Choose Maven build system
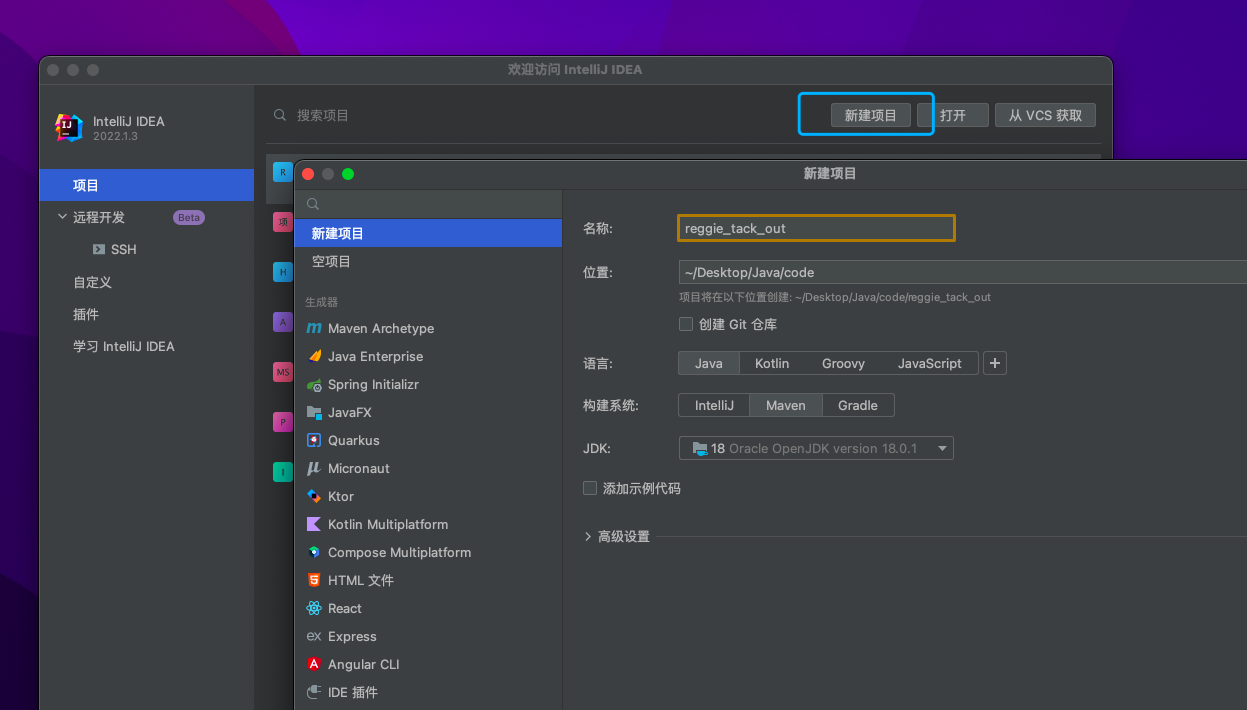This screenshot has height=710, width=1247. (785, 405)
